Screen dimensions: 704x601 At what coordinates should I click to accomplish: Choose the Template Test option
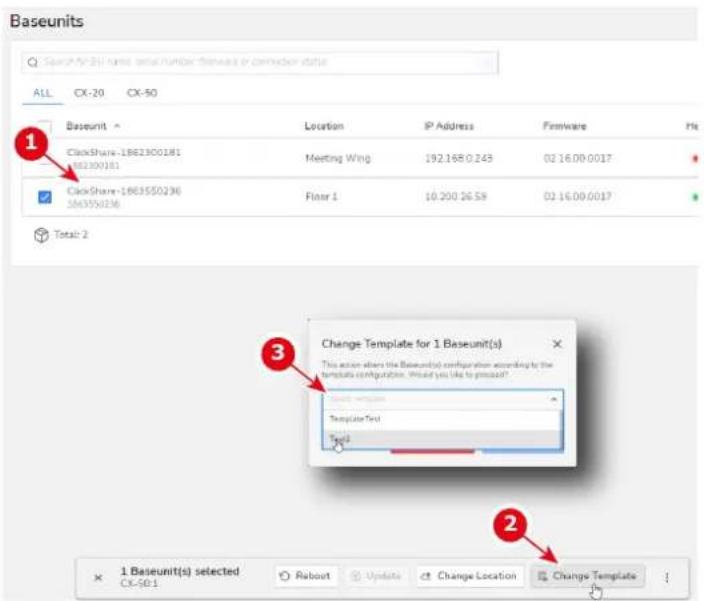click(442, 419)
